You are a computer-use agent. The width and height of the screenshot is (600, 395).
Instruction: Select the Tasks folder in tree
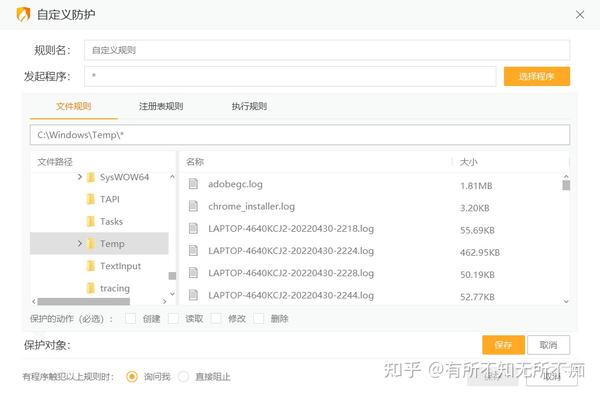click(x=111, y=222)
